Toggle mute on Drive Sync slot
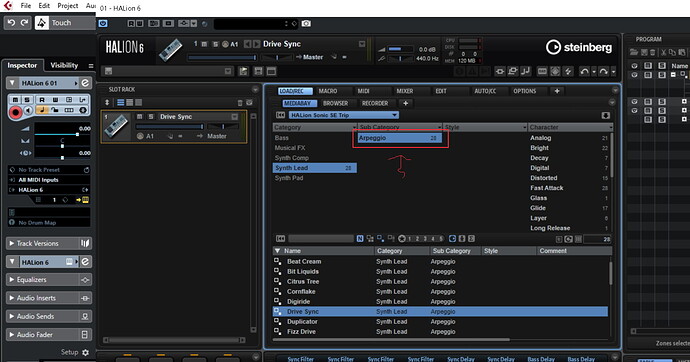 139,117
